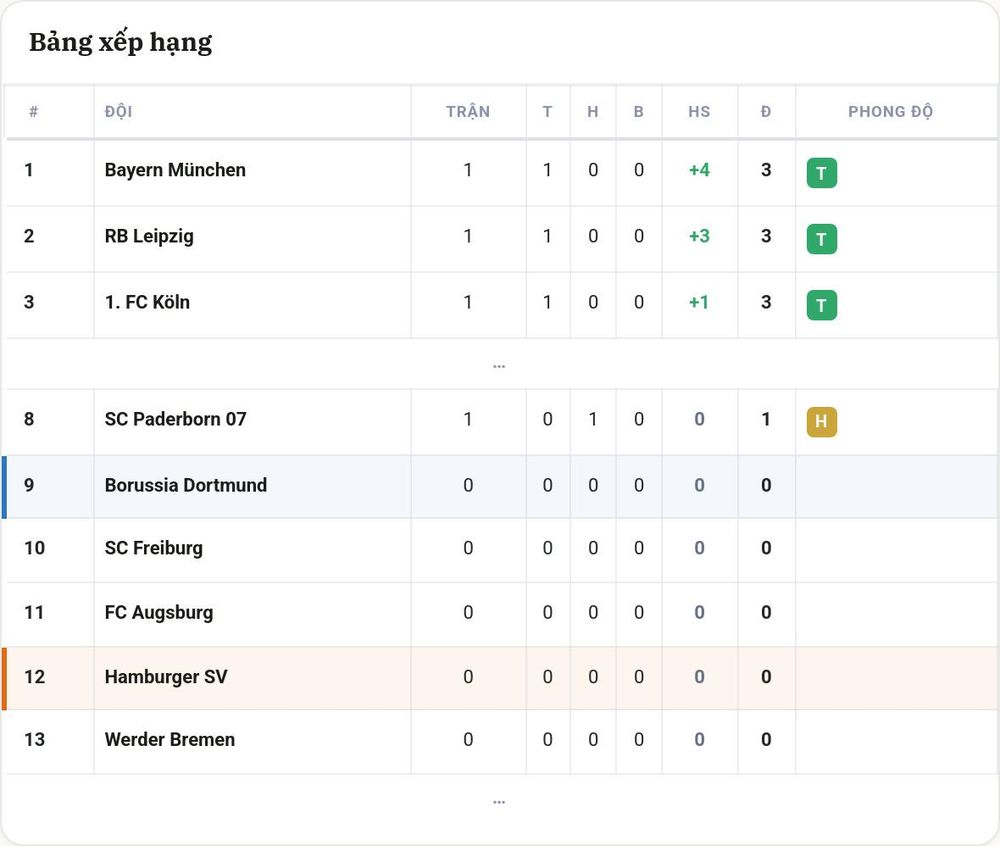Click the PHONG ĐỘ column header
This screenshot has height=846, width=1000.
coord(890,112)
